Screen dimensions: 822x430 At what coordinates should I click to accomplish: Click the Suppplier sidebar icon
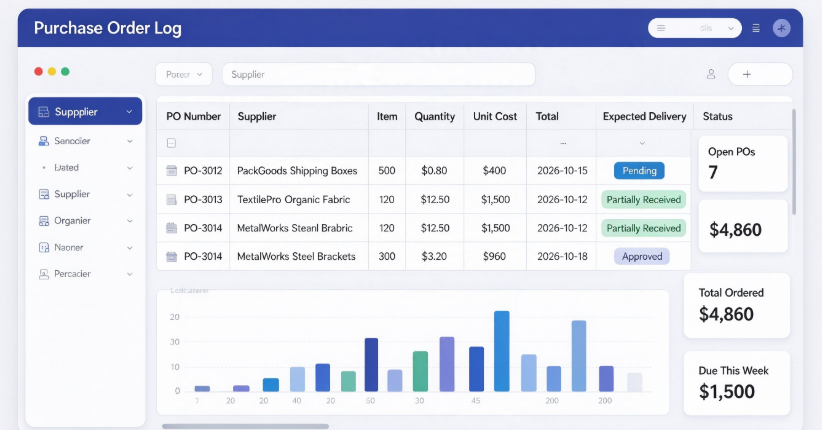pos(44,112)
